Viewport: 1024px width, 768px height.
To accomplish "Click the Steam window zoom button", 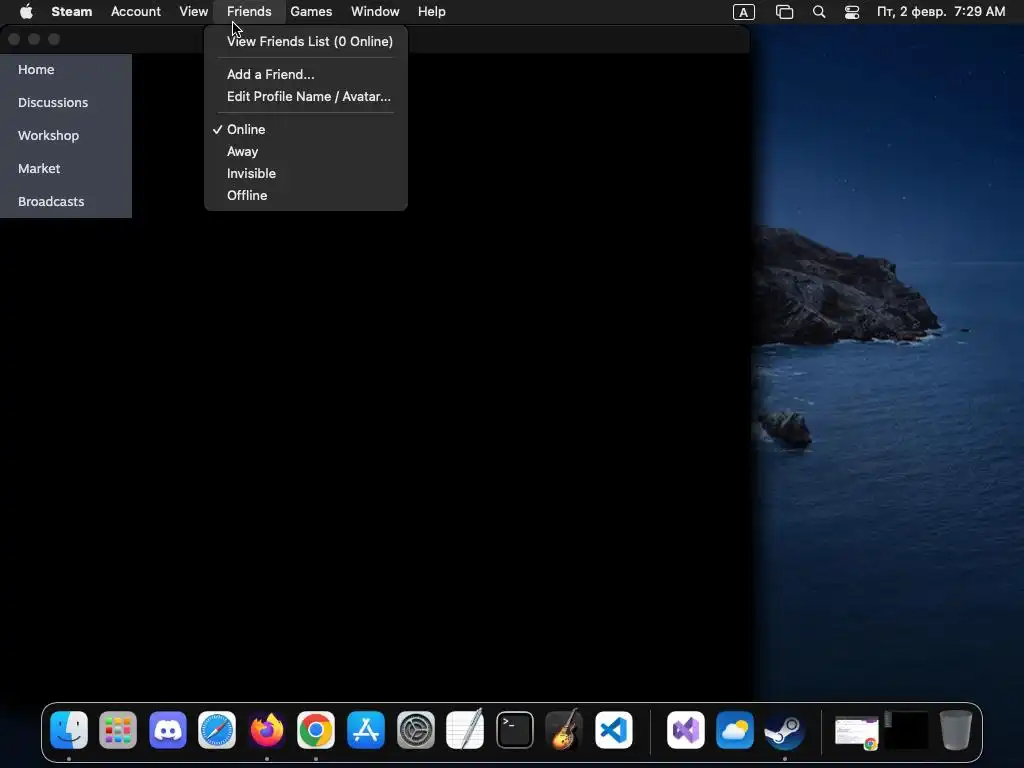I will [x=54, y=39].
